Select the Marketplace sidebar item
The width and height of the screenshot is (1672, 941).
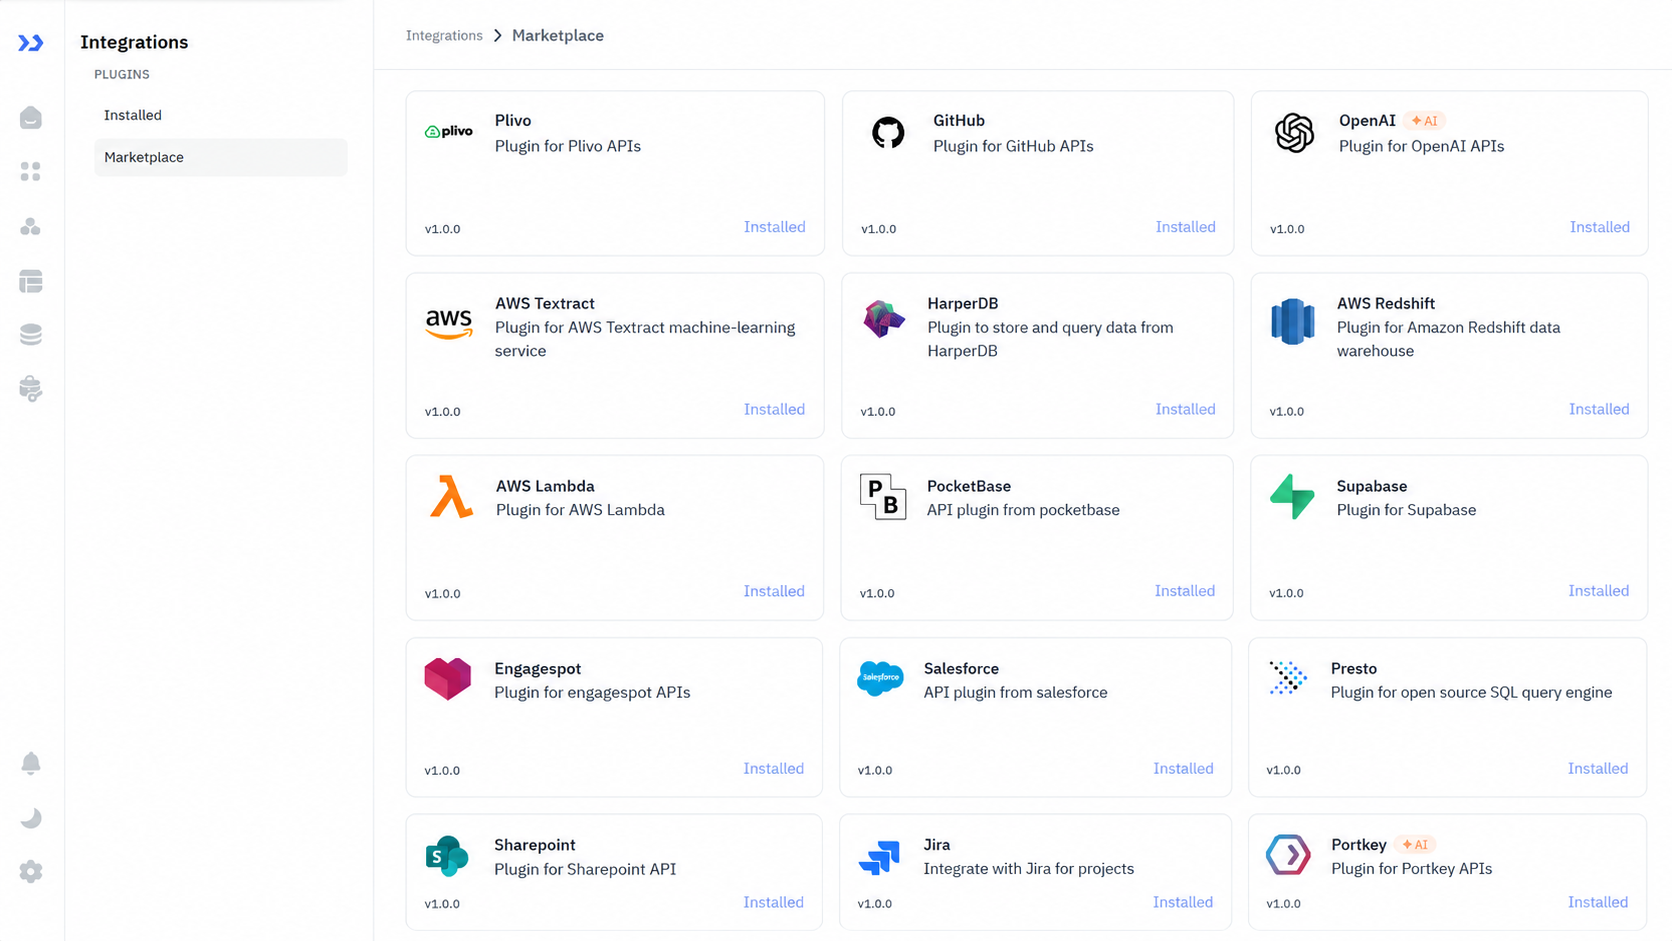click(x=221, y=157)
